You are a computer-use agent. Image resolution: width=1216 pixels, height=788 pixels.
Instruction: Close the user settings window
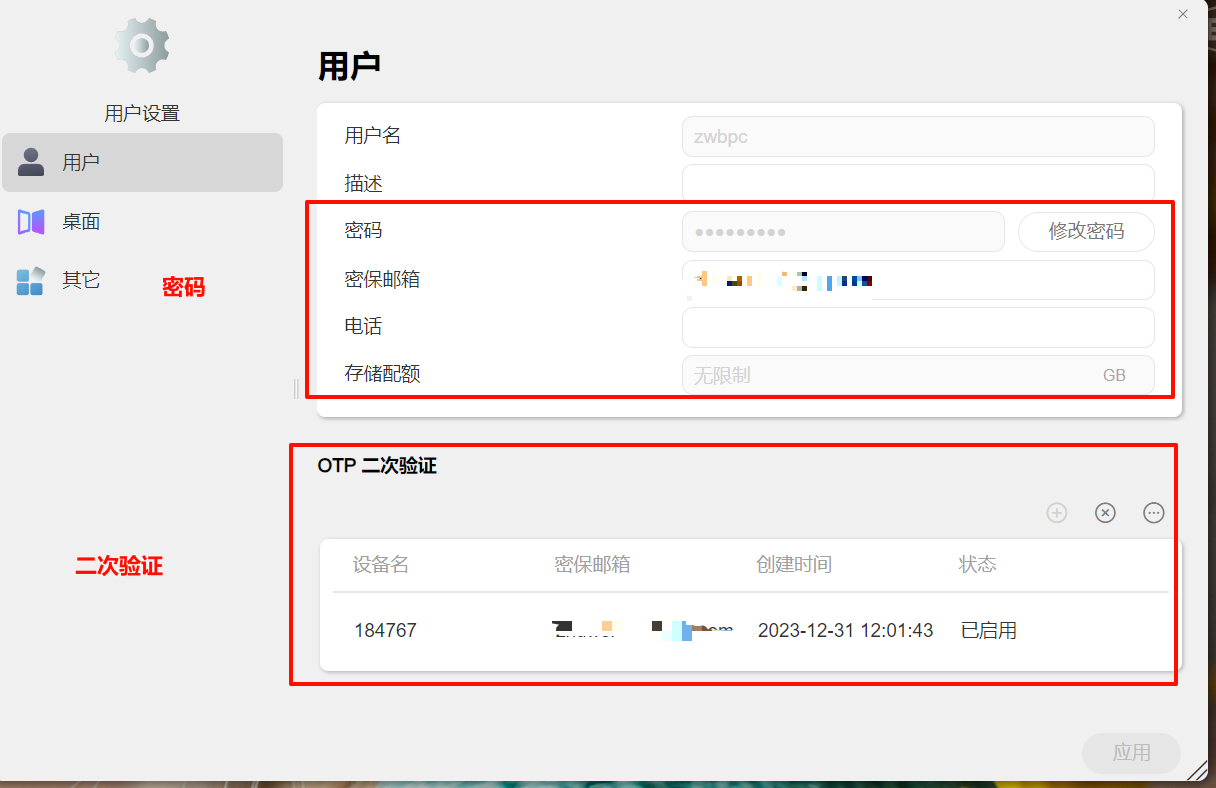point(1183,14)
